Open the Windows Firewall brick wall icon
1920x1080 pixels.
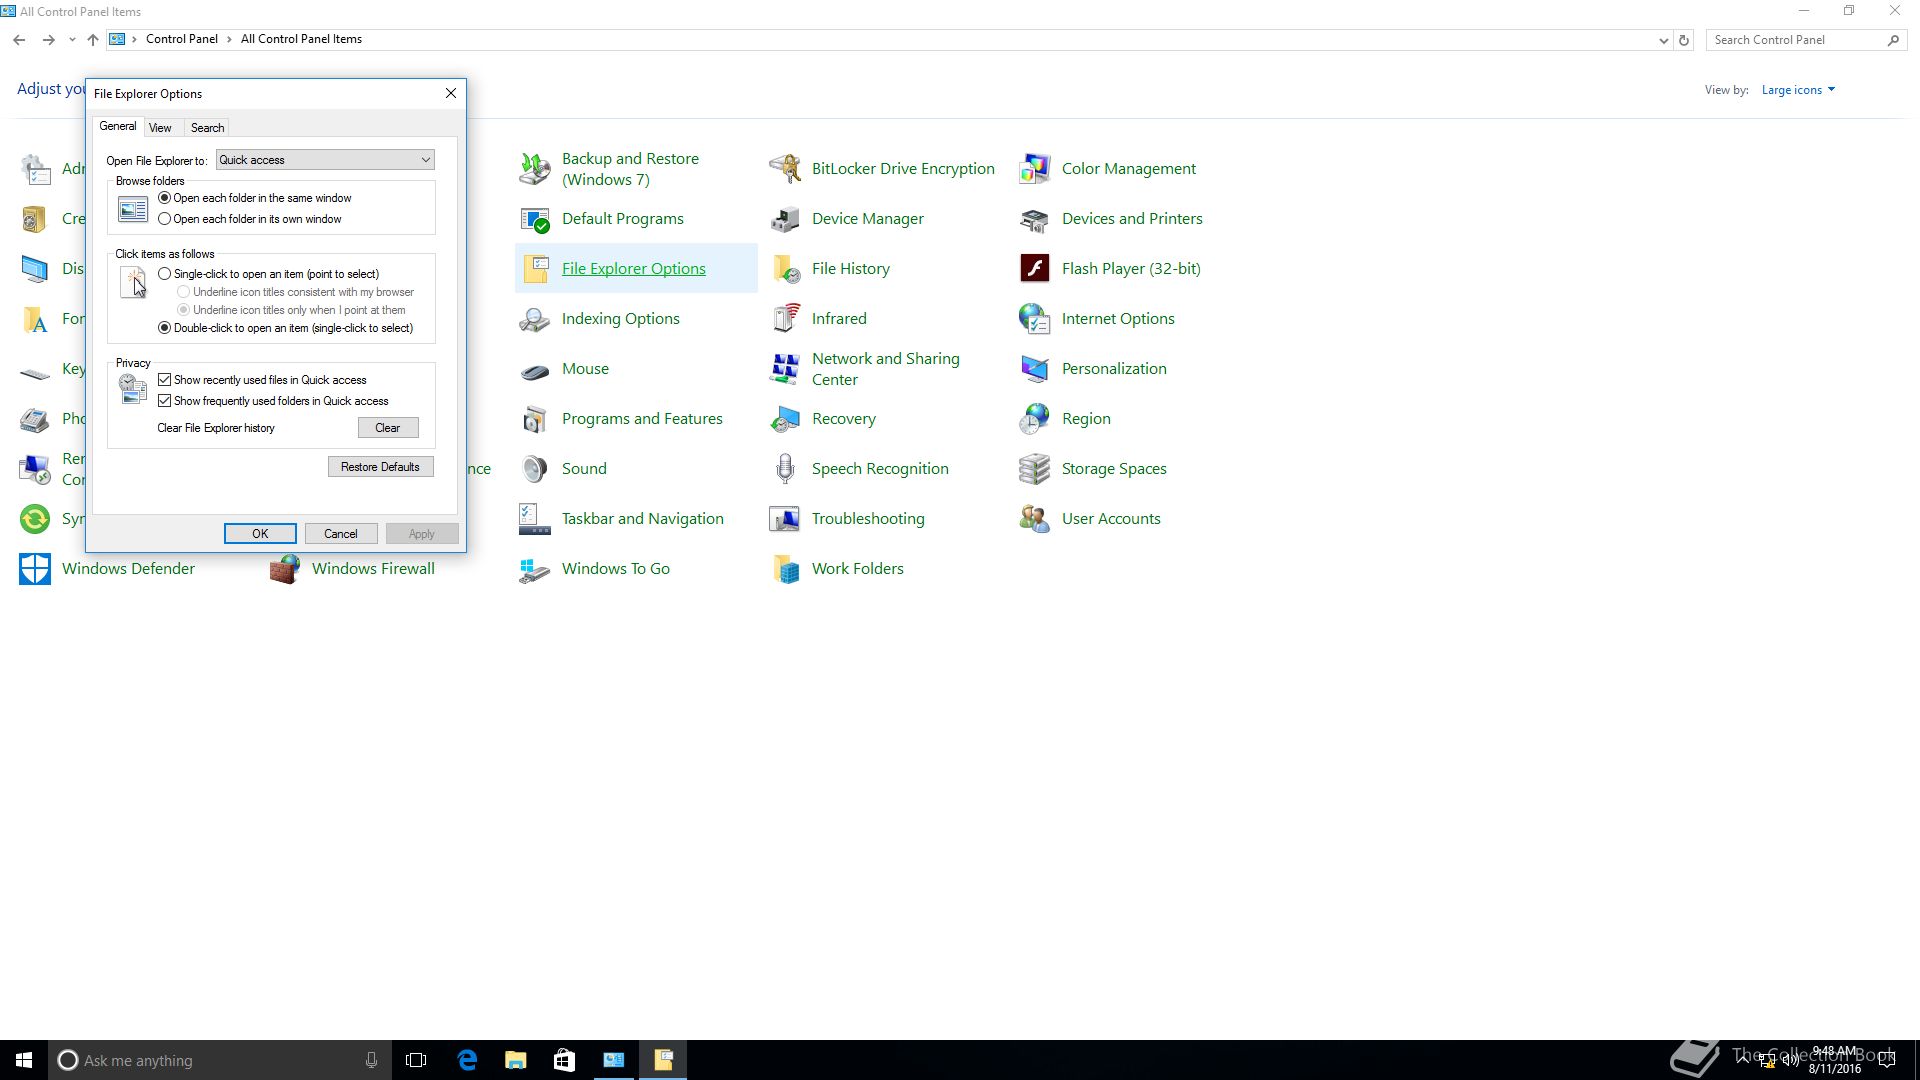point(285,568)
